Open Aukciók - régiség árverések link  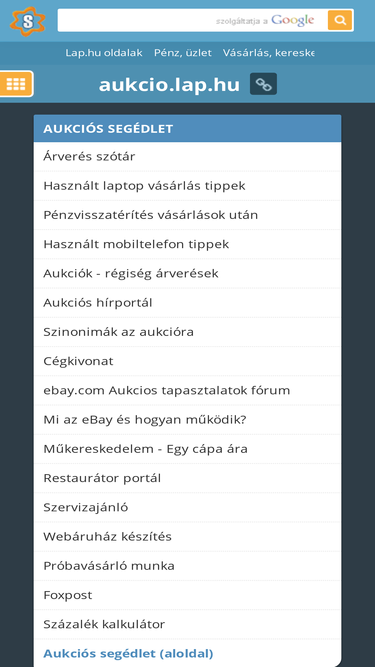point(131,274)
